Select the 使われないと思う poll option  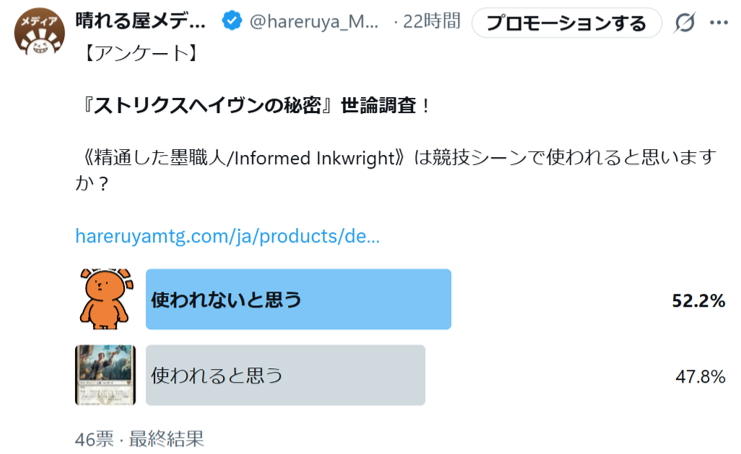coord(298,299)
